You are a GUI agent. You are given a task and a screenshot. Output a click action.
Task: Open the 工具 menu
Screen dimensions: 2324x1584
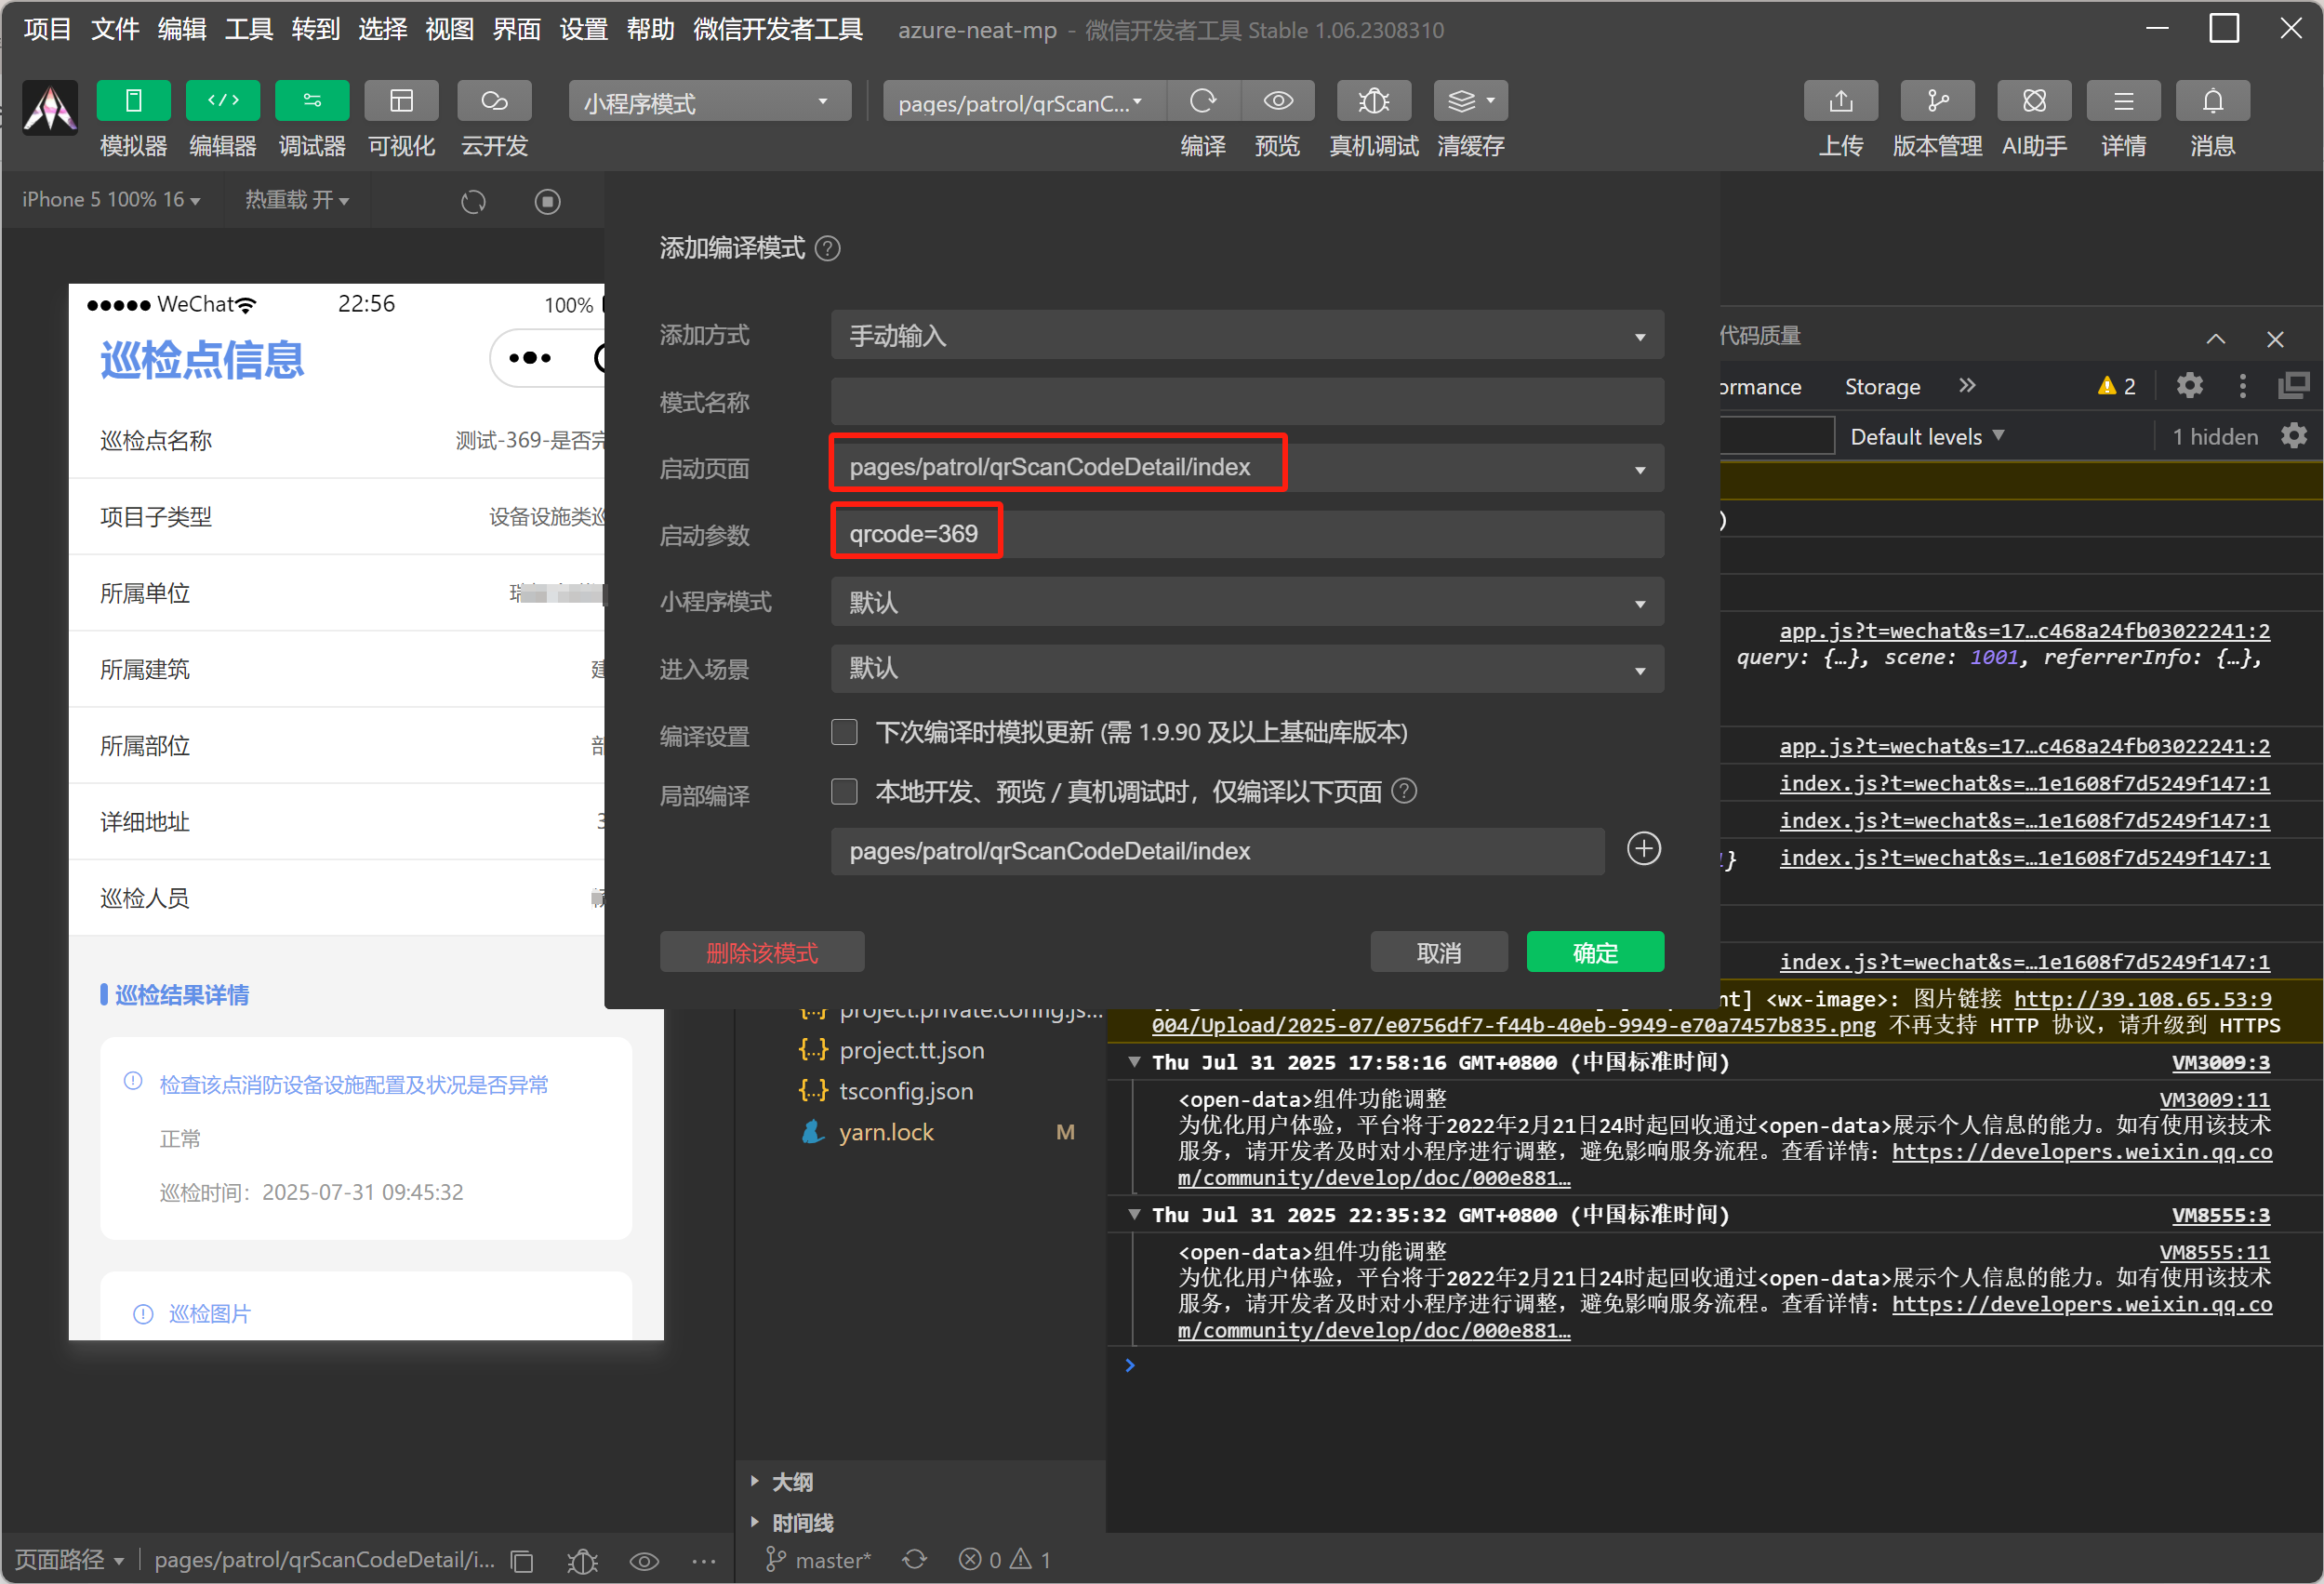point(248,29)
